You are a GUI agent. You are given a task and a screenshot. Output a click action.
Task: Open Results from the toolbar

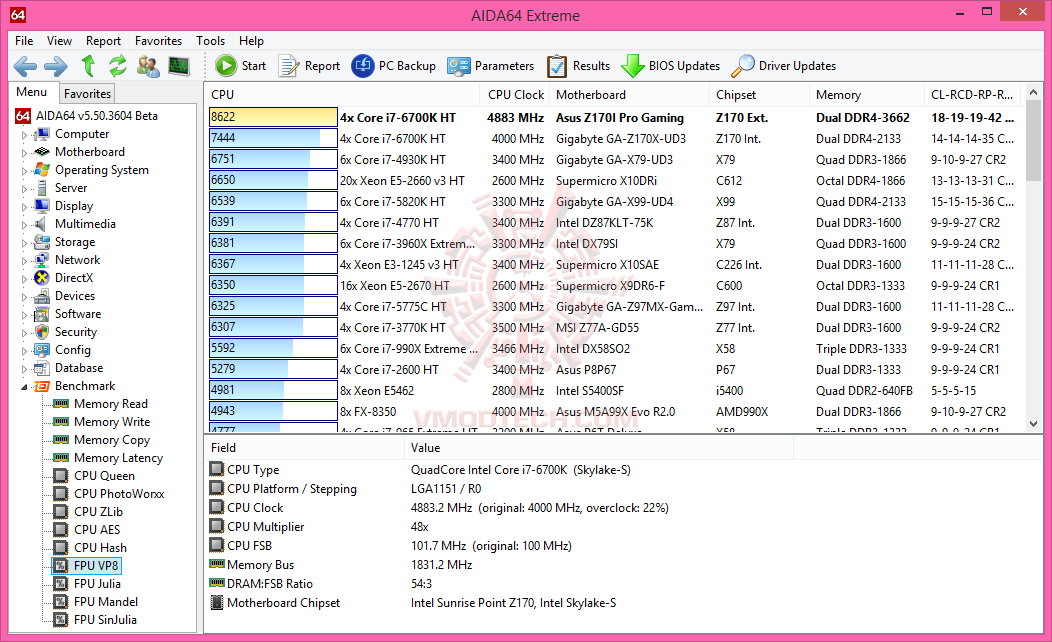pos(578,66)
